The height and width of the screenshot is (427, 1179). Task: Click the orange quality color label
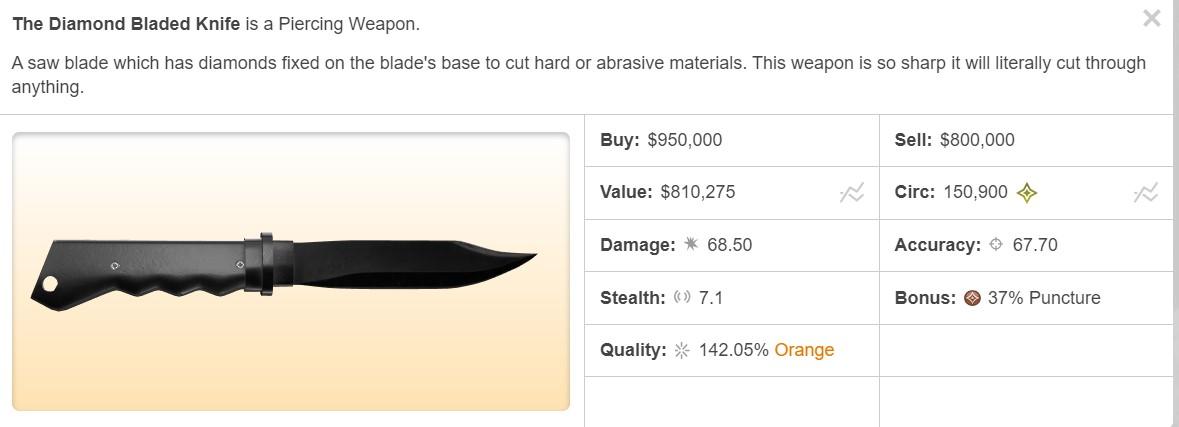804,350
